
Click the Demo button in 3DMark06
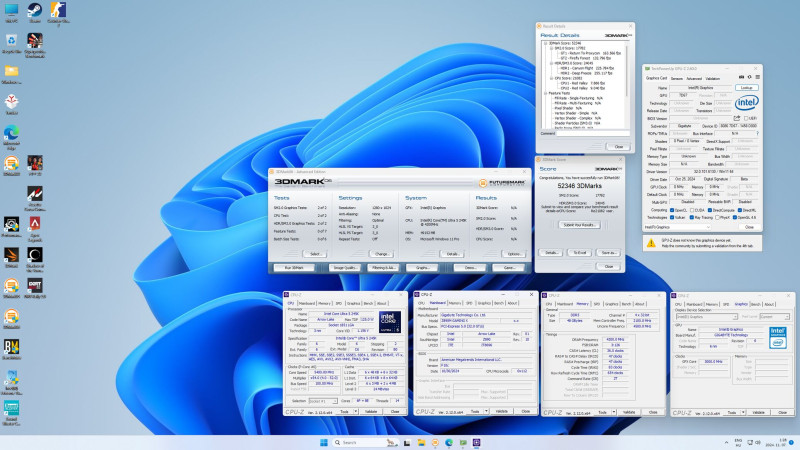(x=470, y=267)
